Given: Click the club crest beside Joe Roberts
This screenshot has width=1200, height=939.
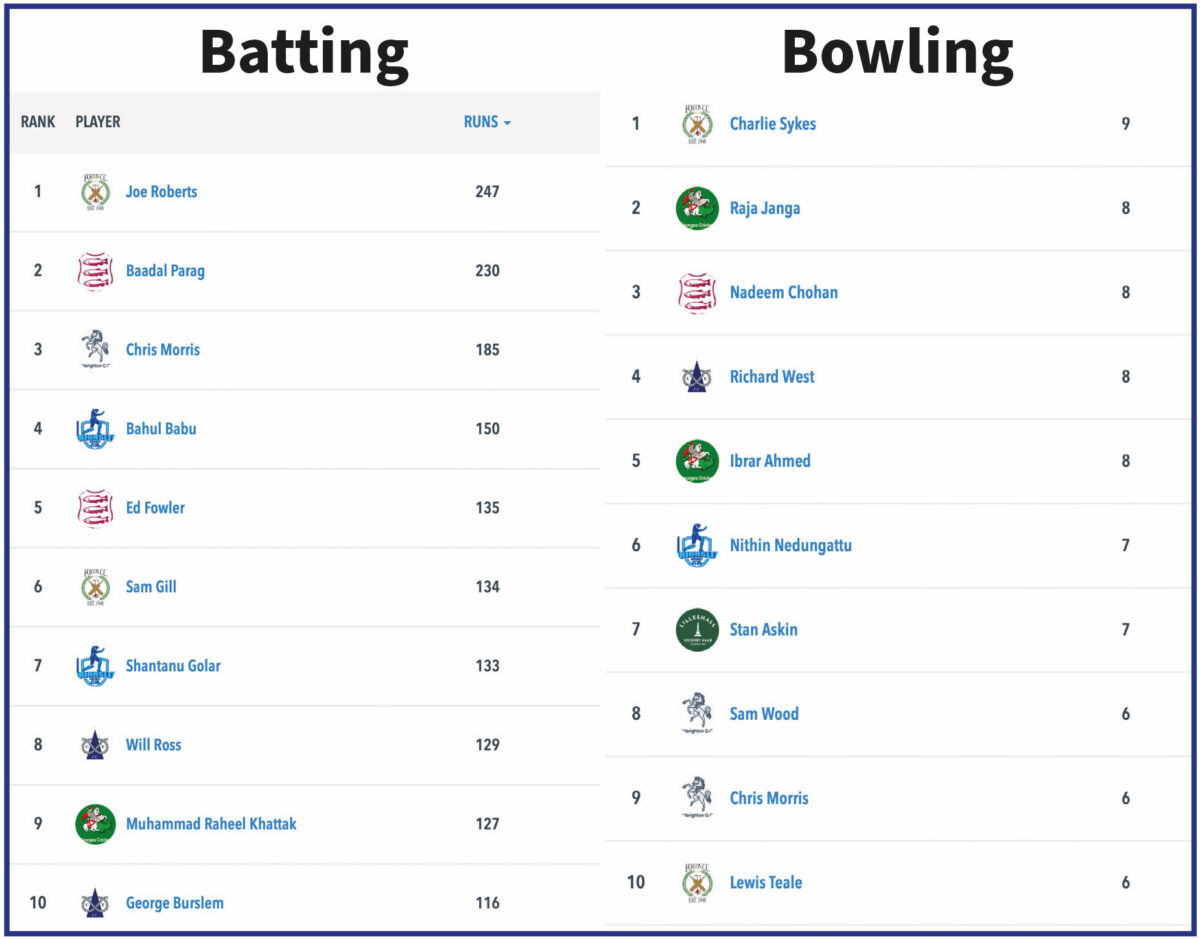Looking at the screenshot, I should pyautogui.click(x=95, y=192).
